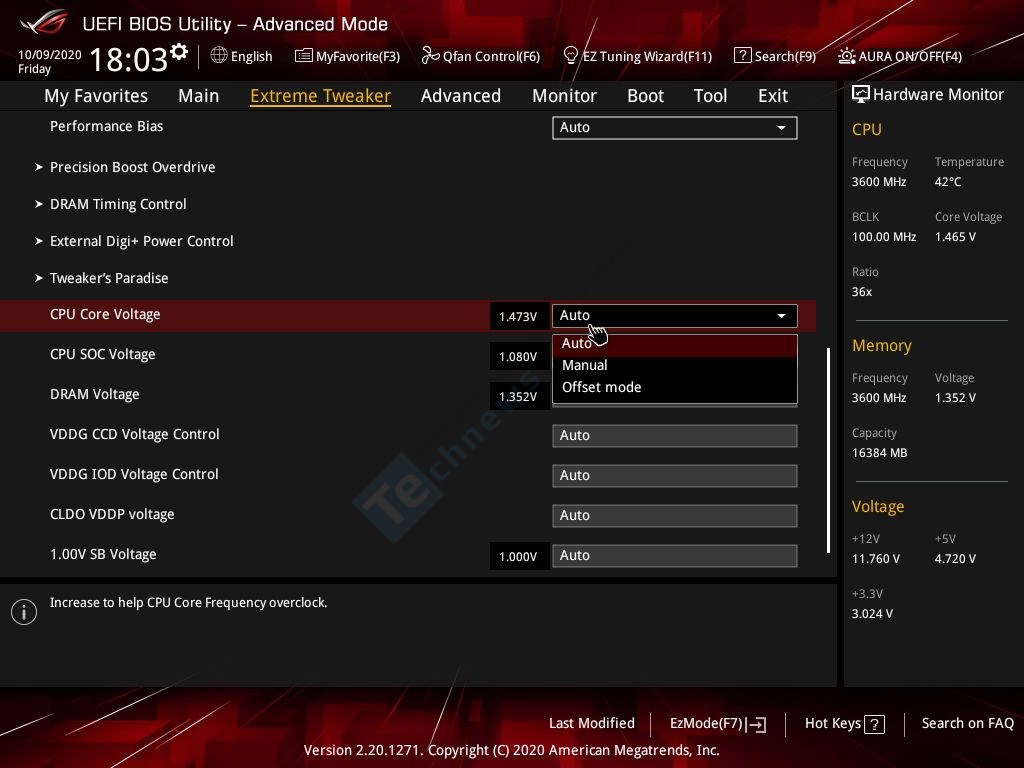Go to the Exit tab

773,96
